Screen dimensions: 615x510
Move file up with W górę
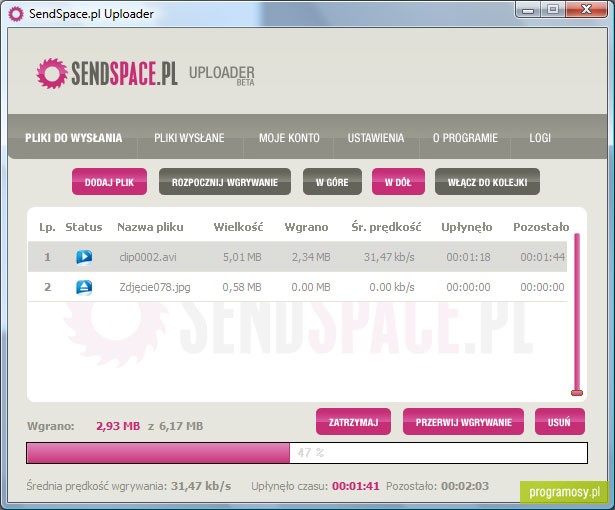(332, 182)
